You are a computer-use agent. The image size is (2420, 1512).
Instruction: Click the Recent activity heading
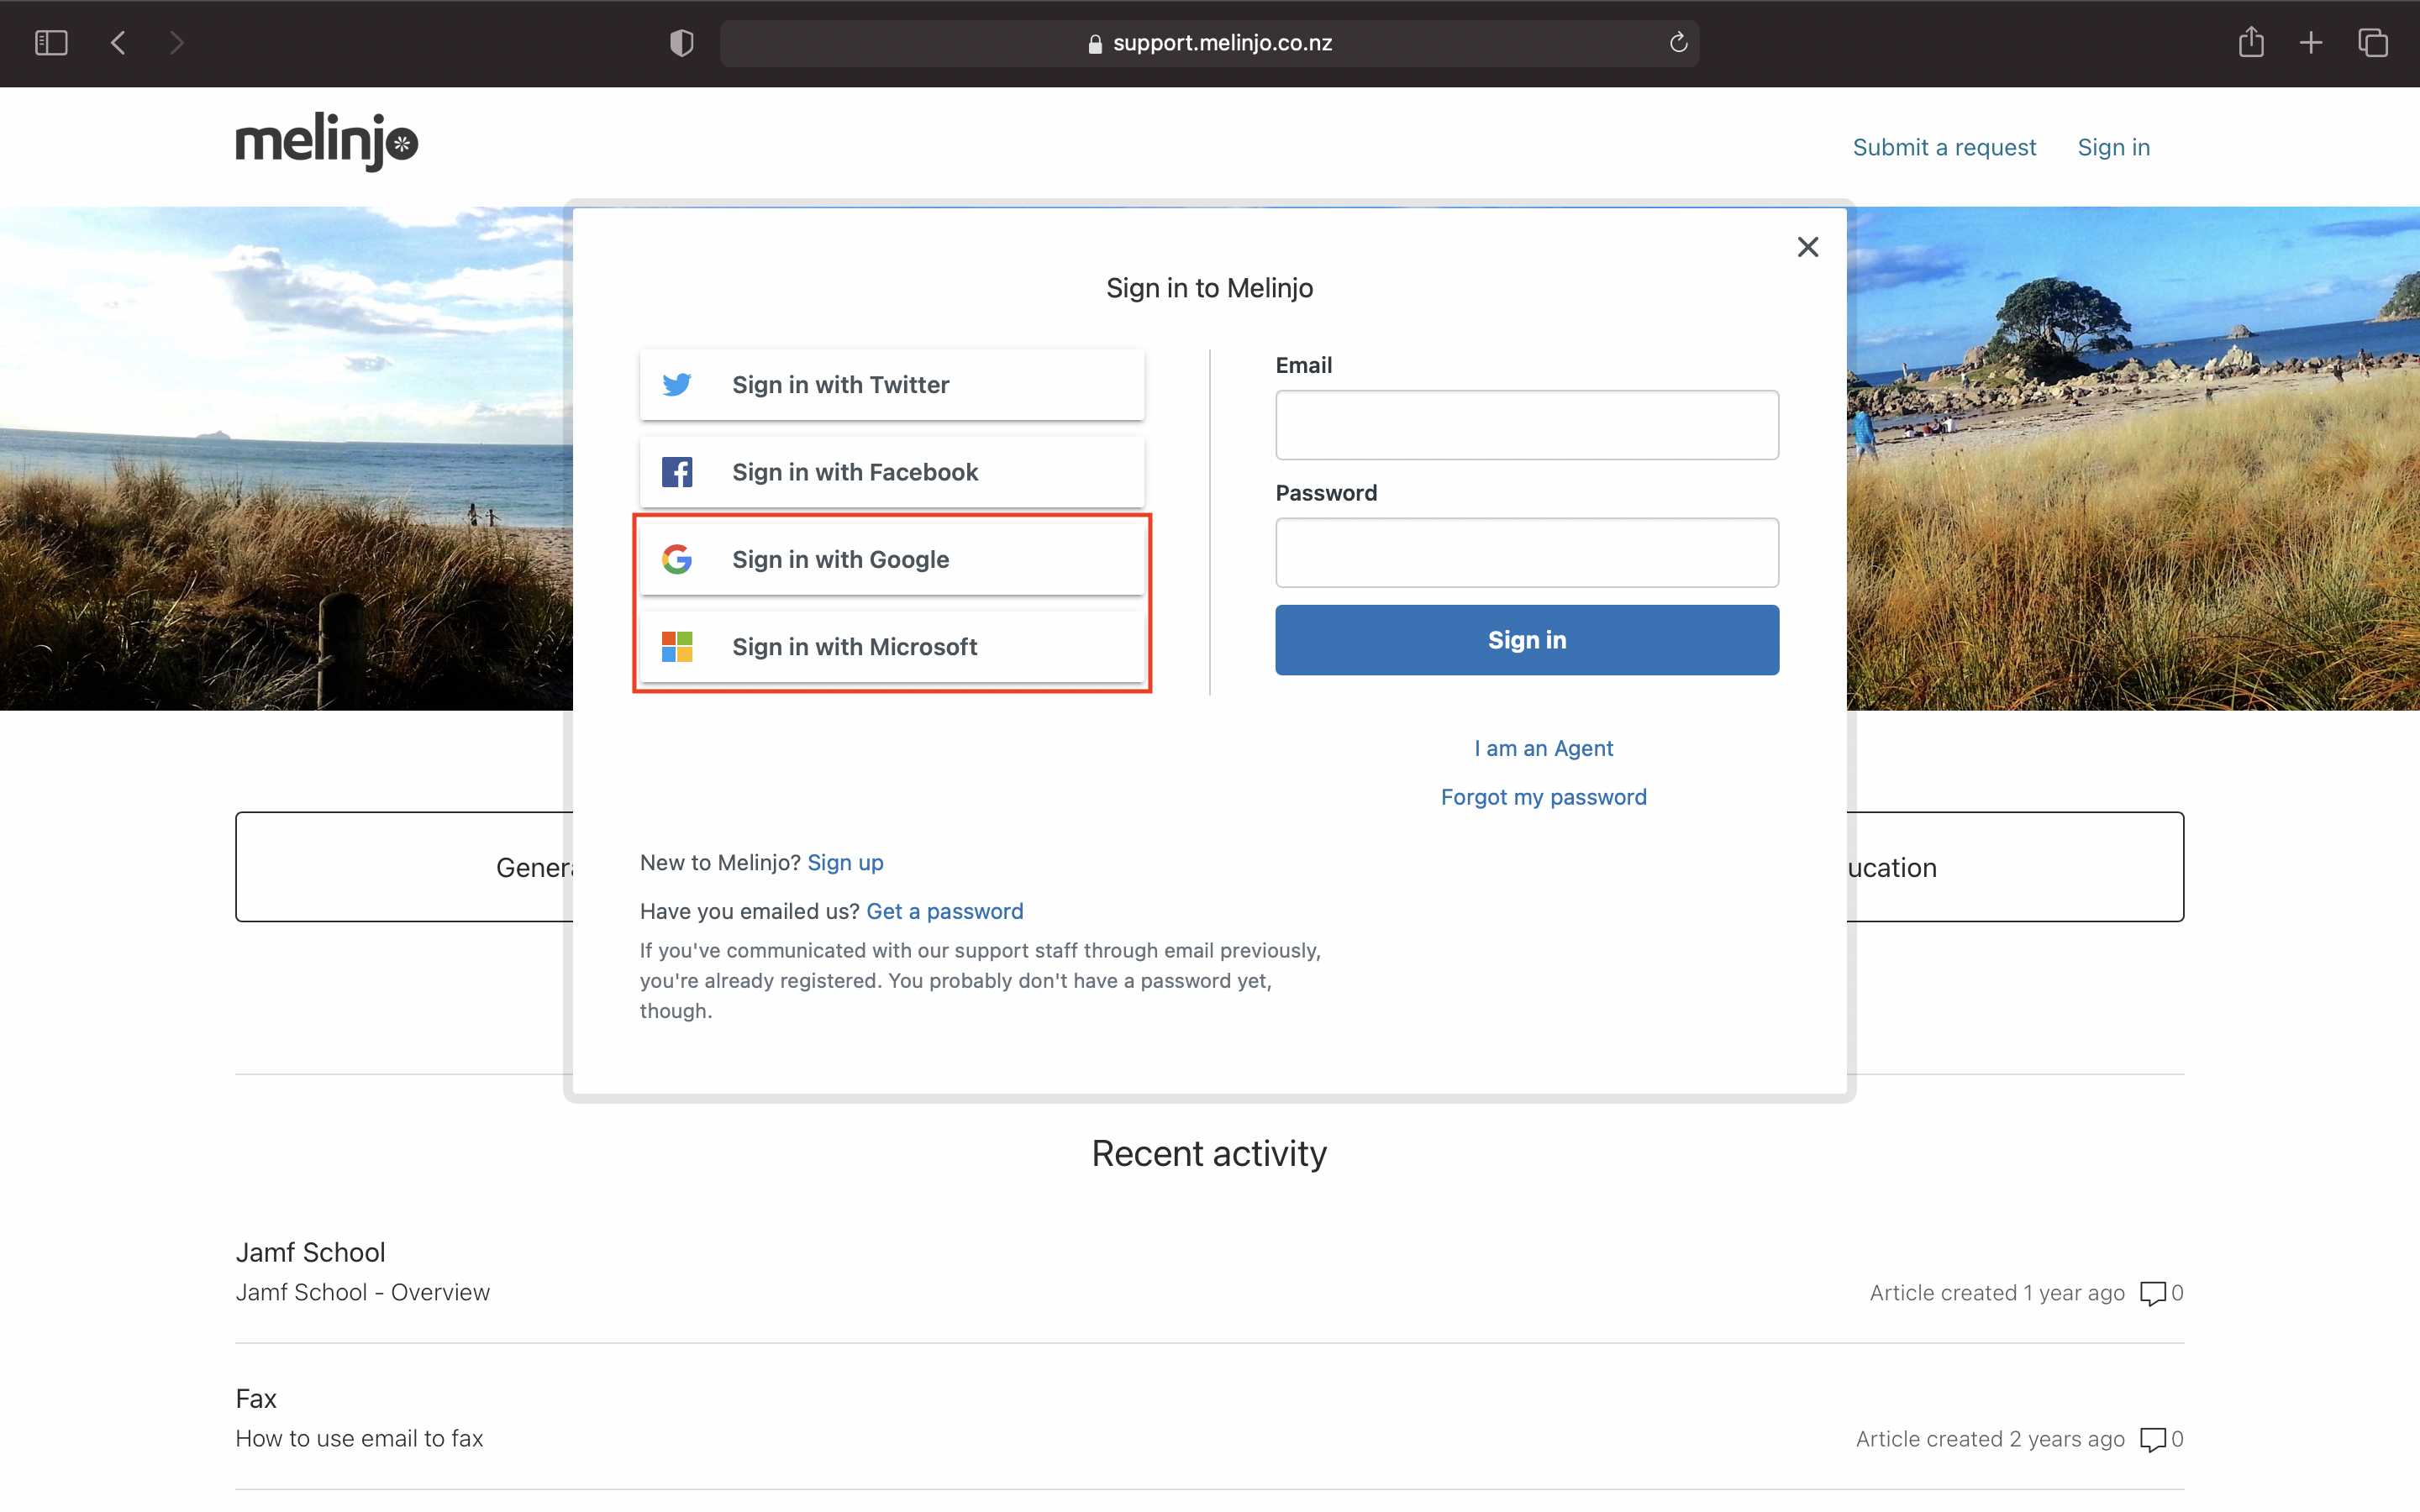point(1209,1153)
